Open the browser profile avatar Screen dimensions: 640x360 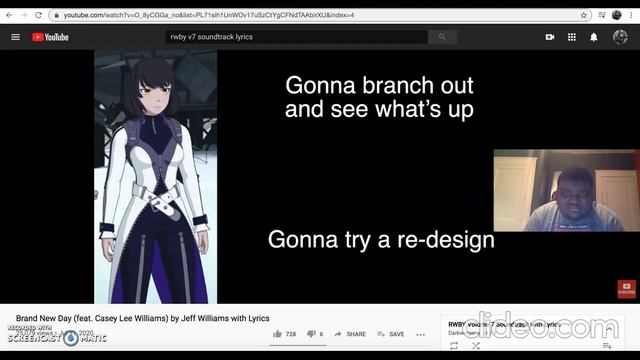(x=617, y=15)
